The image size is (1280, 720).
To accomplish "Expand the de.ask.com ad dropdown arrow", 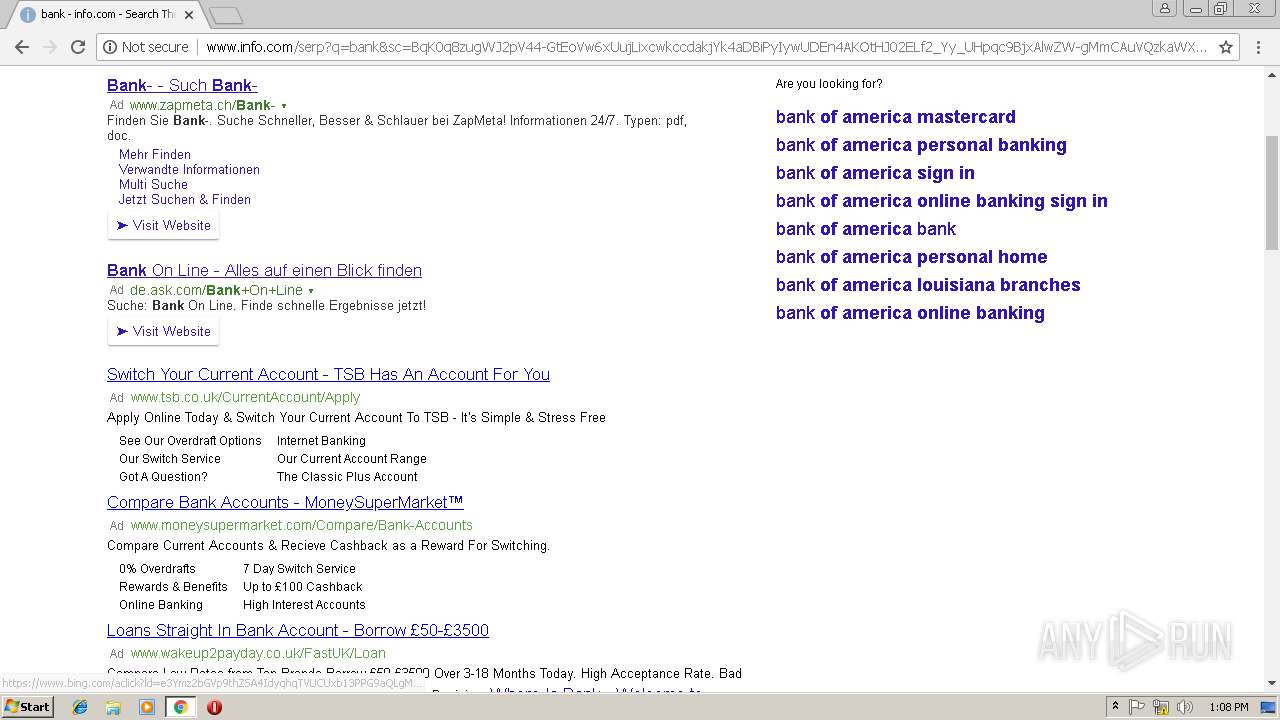I will (311, 291).
